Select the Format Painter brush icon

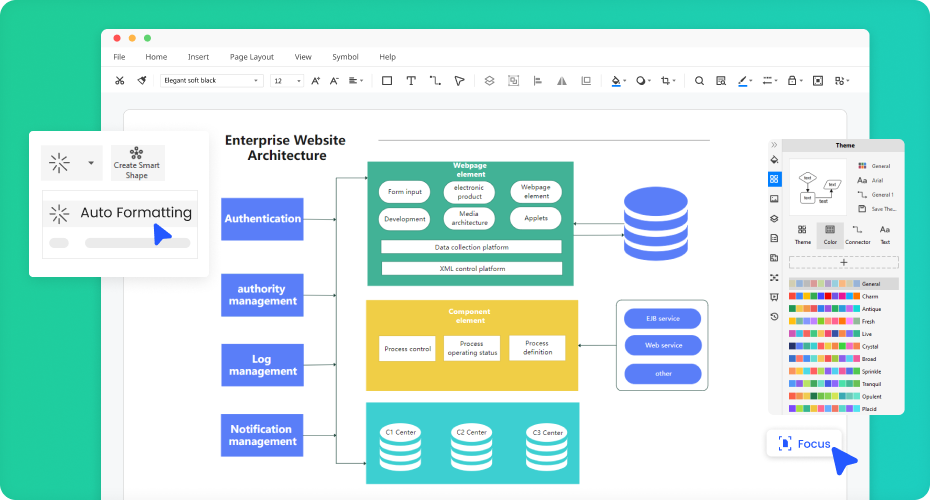pos(142,81)
